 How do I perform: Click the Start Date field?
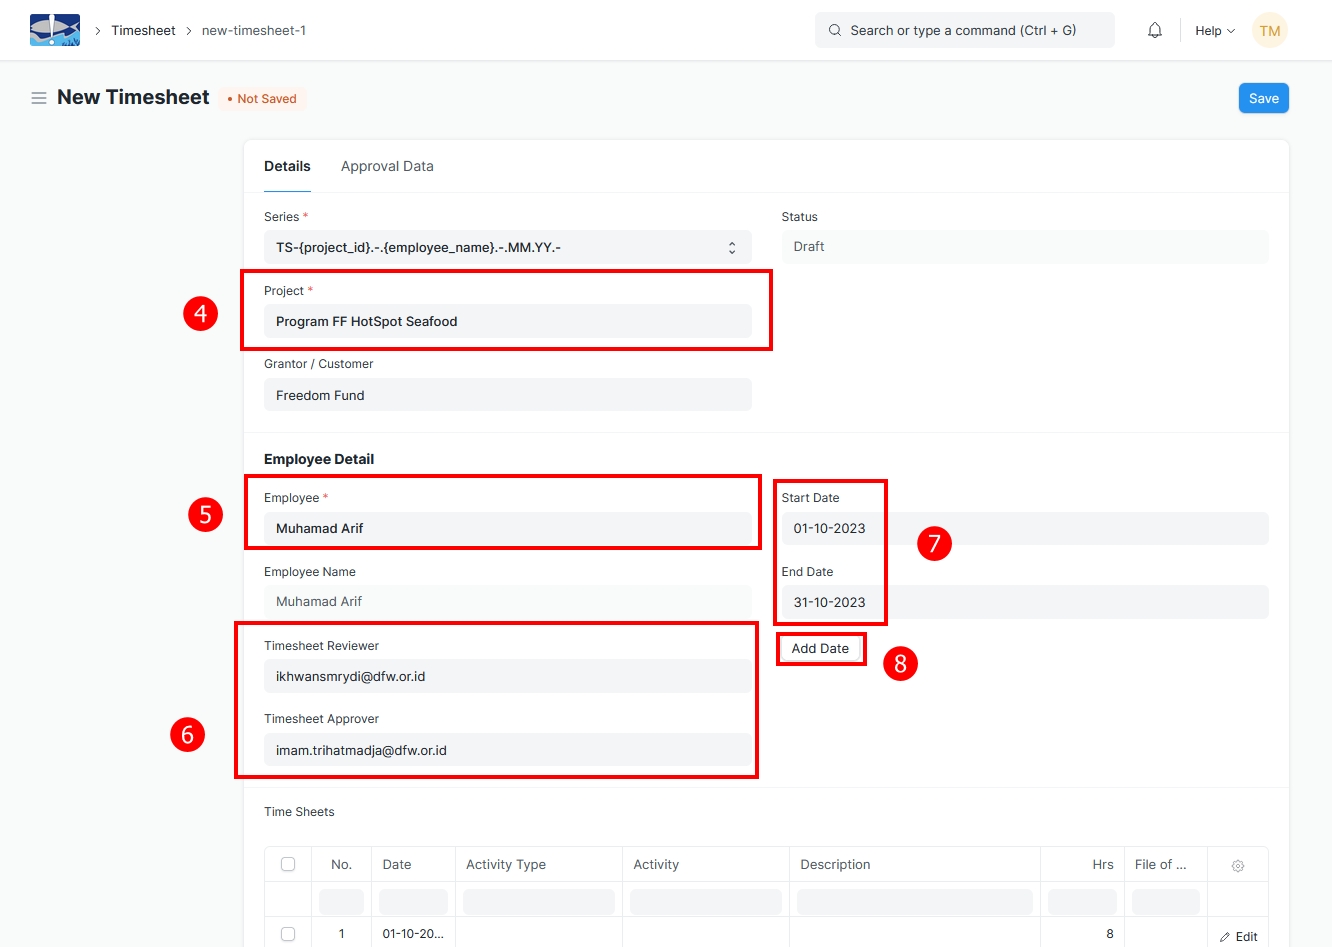pyautogui.click(x=1024, y=528)
